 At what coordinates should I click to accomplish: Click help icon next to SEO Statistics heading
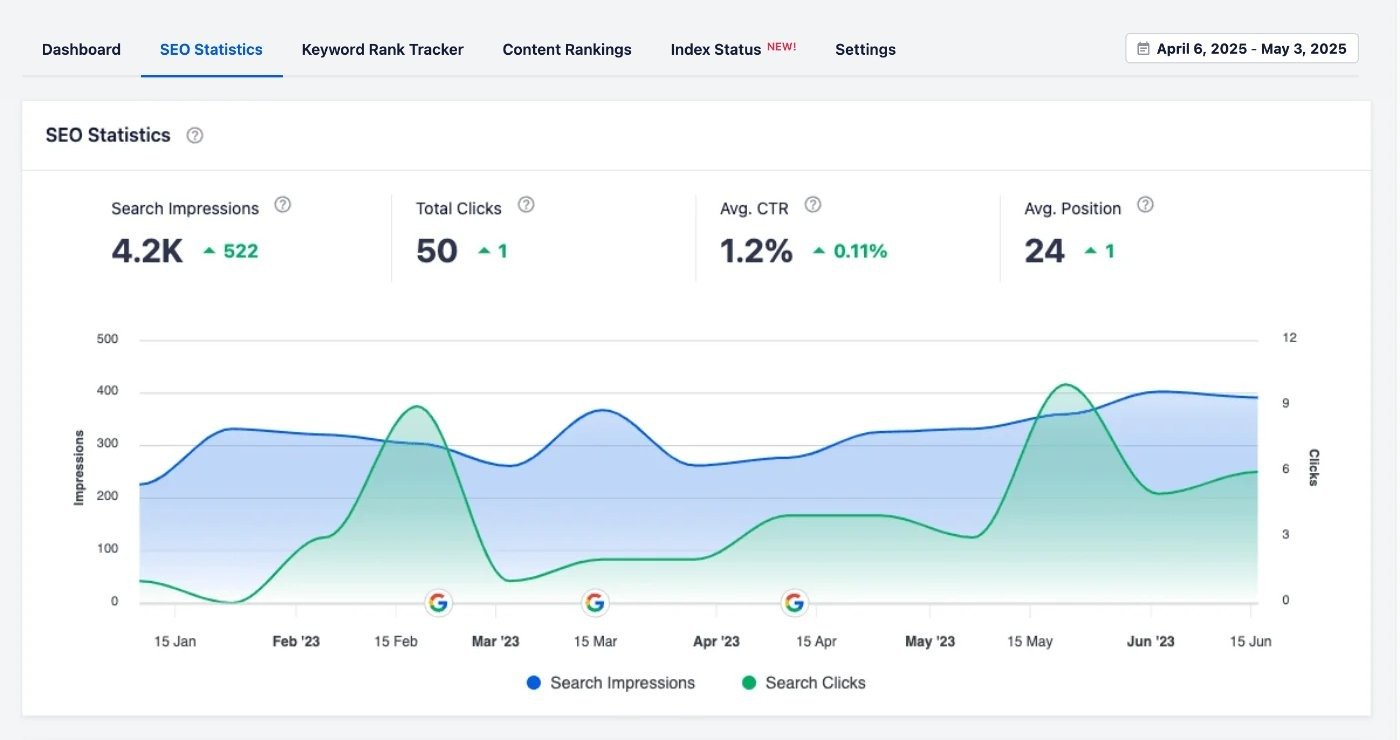[x=195, y=136]
